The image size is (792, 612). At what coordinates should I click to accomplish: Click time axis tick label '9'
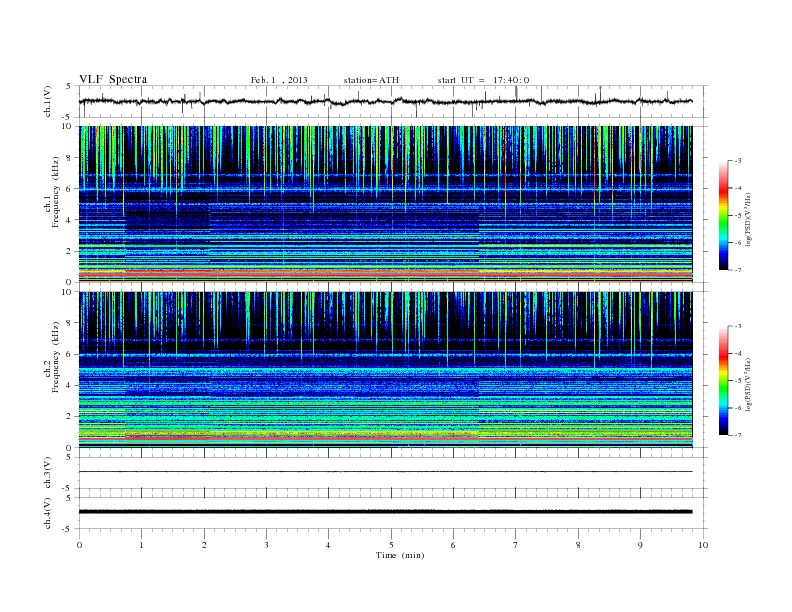point(640,545)
